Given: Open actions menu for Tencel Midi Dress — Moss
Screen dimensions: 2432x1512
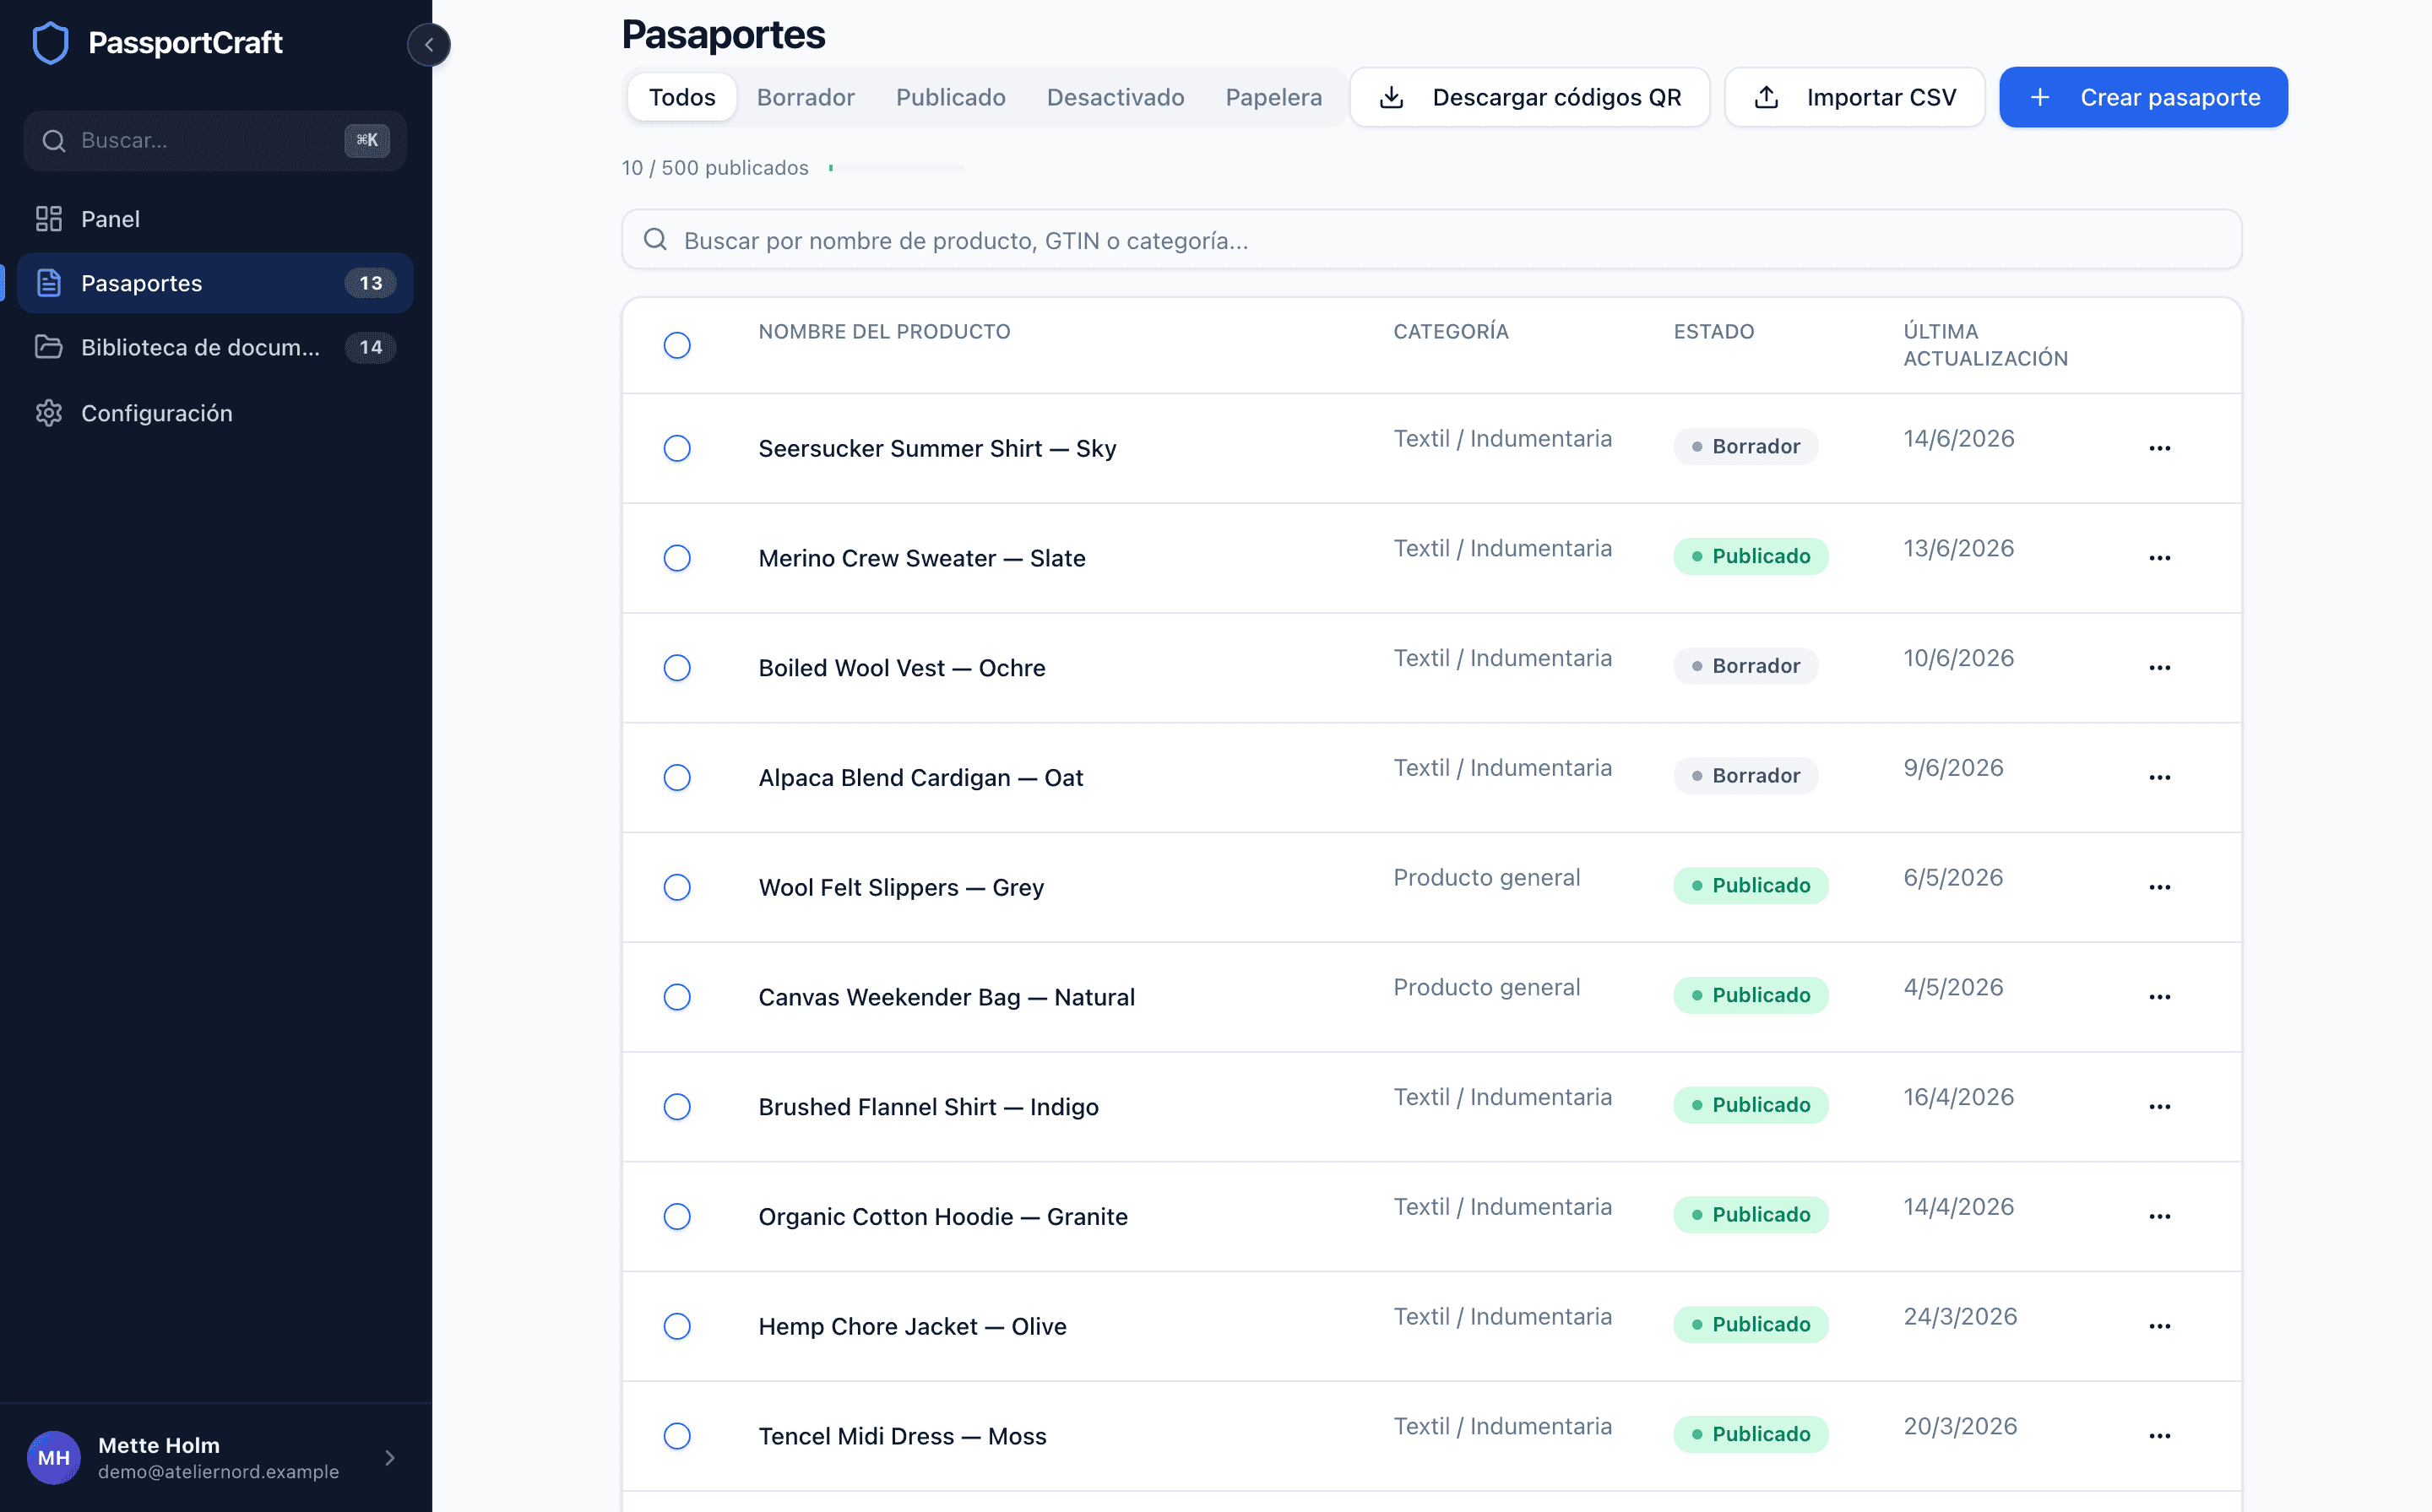Looking at the screenshot, I should pyautogui.click(x=2160, y=1436).
